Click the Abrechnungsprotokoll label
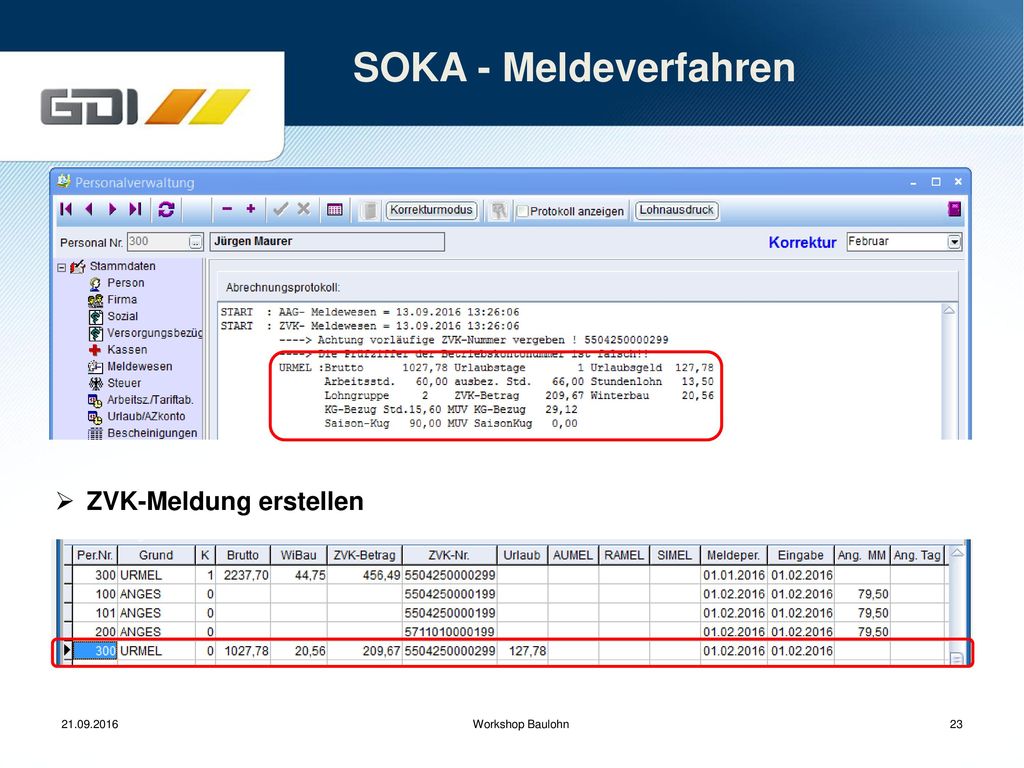Image resolution: width=1024 pixels, height=768 pixels. click(283, 287)
